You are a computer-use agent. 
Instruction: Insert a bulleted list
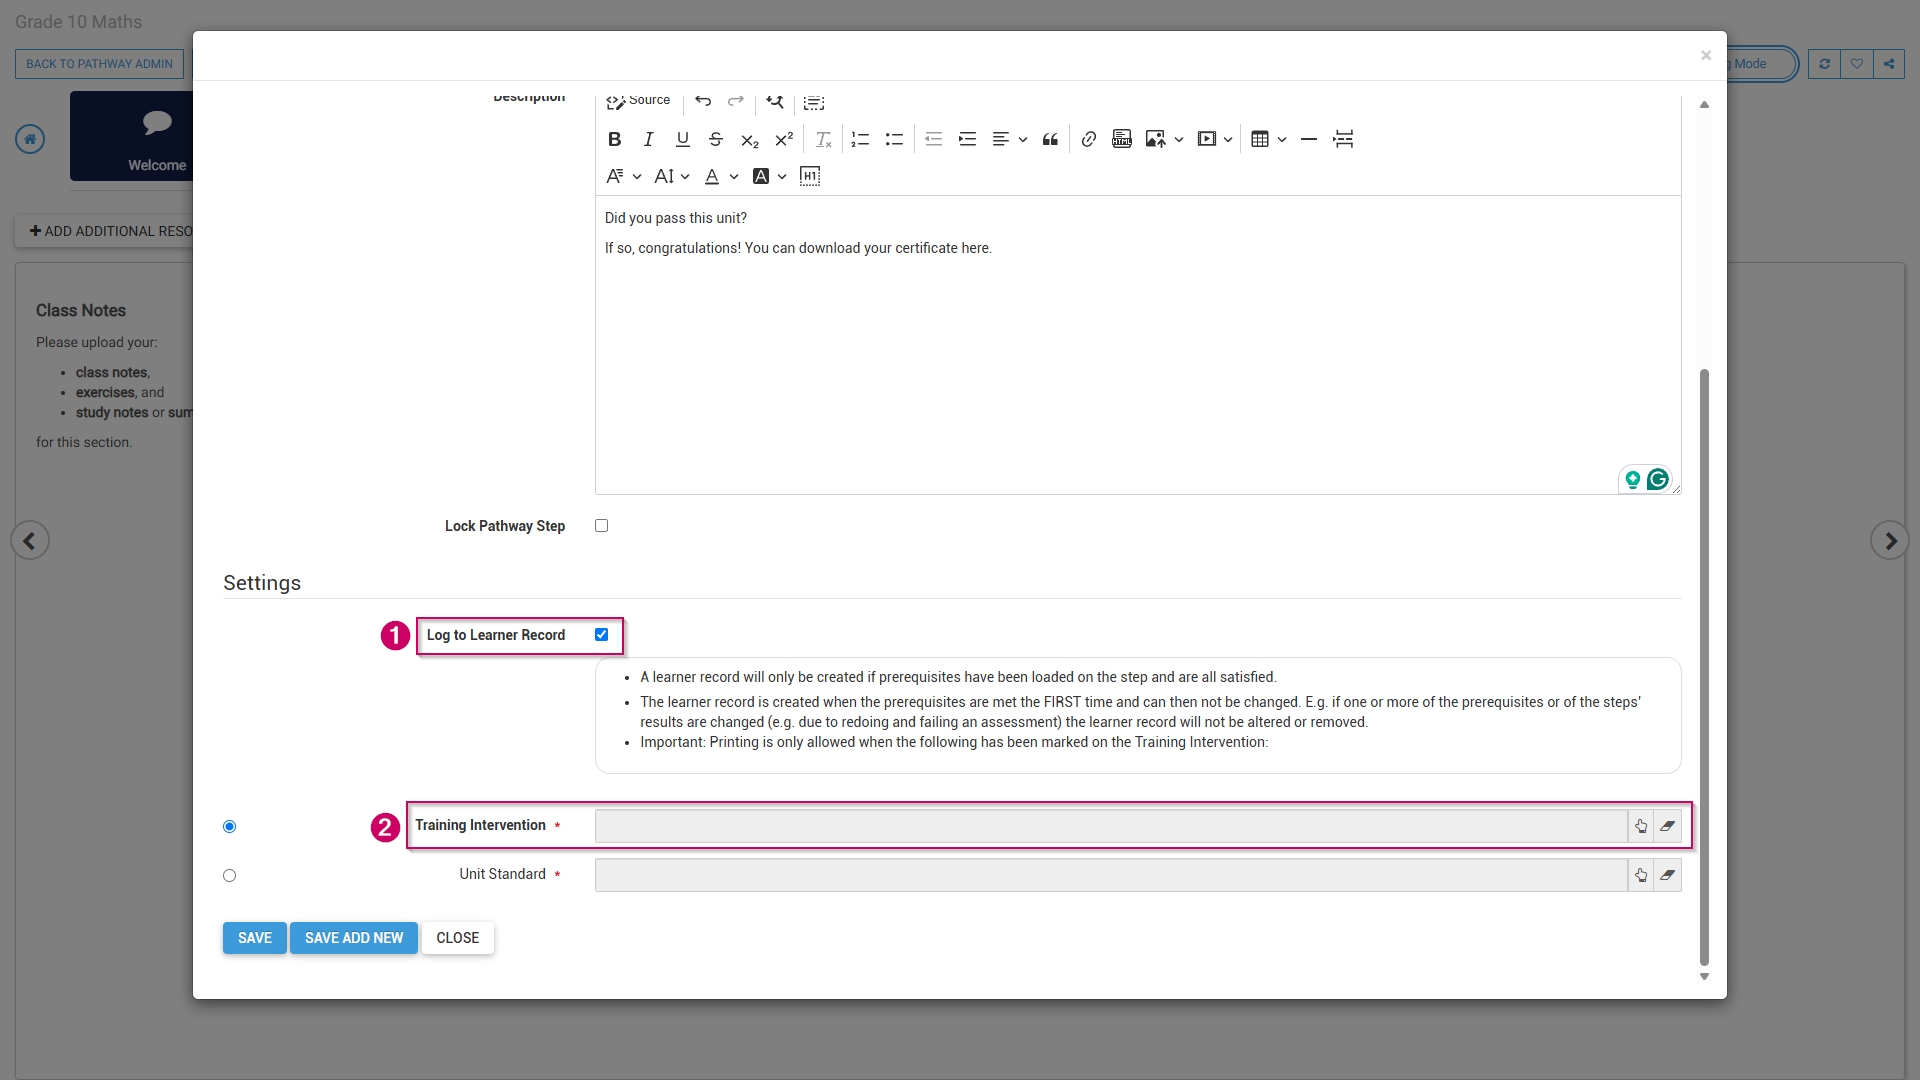[x=894, y=139]
